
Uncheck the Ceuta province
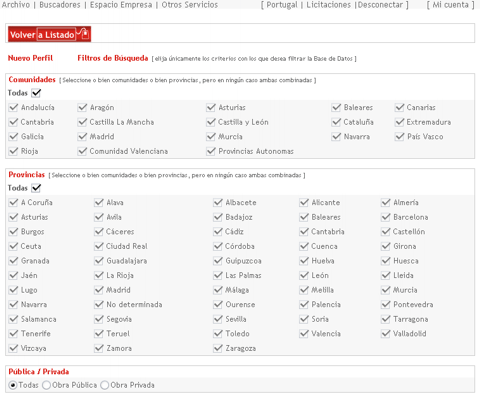point(13,246)
